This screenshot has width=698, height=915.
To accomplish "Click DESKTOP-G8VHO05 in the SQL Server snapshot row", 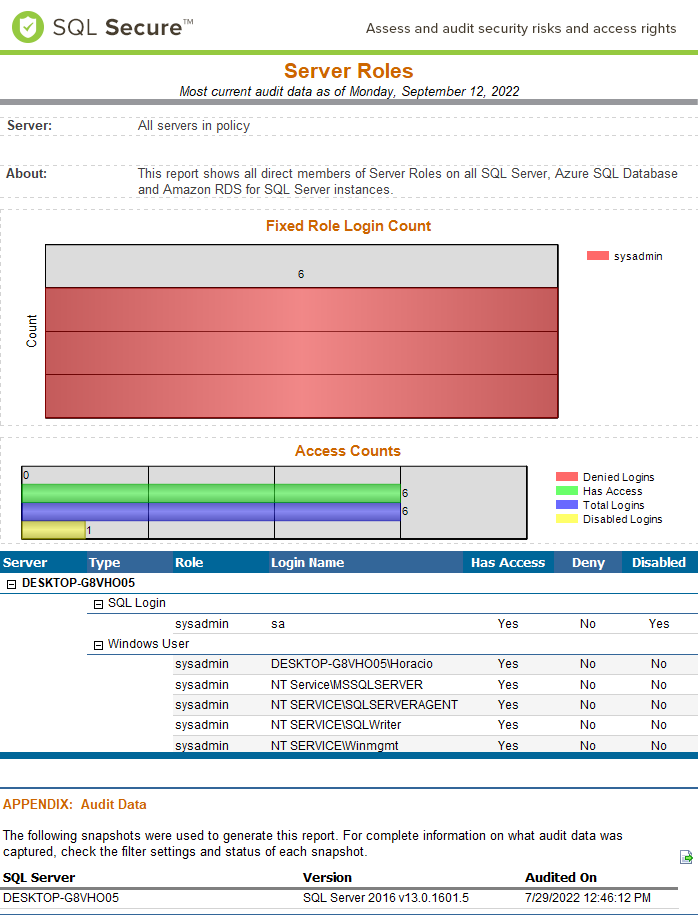I will click(61, 897).
